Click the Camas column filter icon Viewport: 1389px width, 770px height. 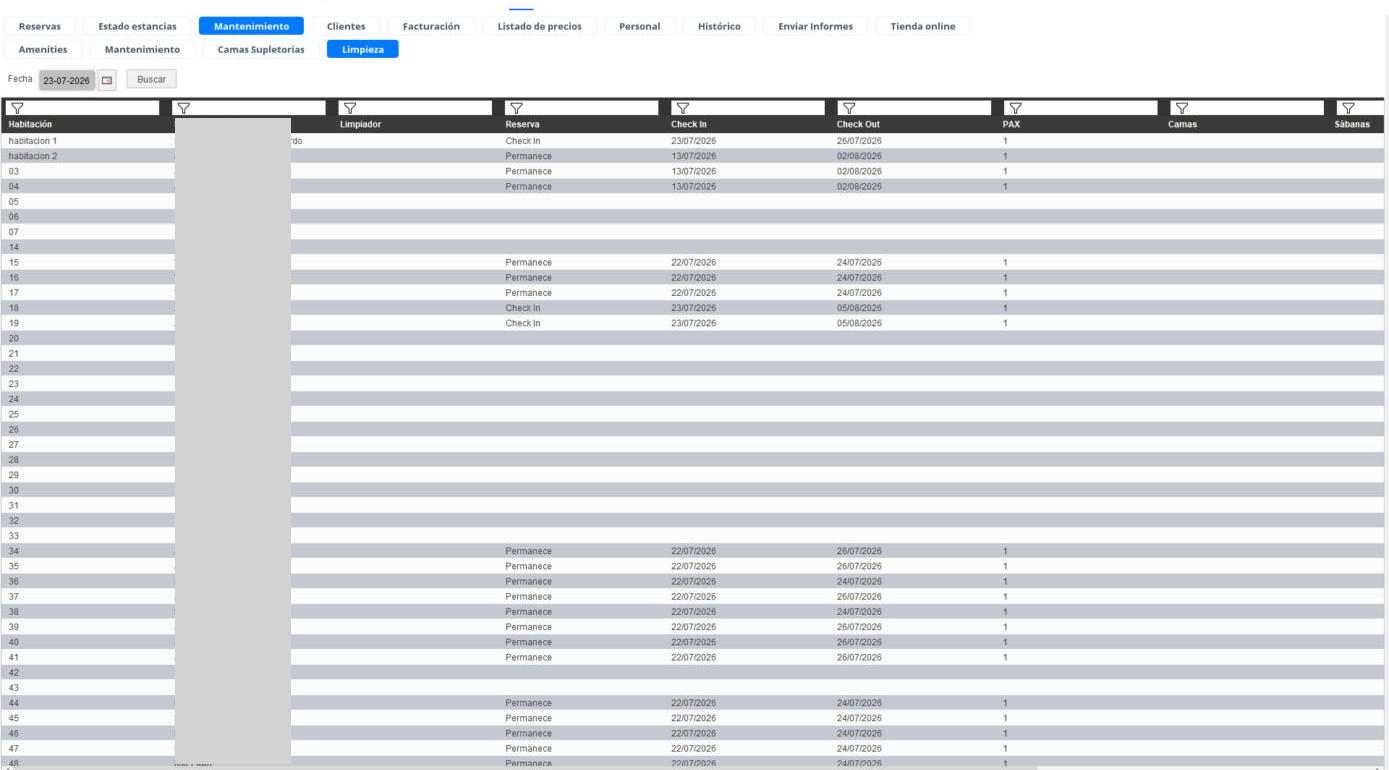[x=1180, y=108]
